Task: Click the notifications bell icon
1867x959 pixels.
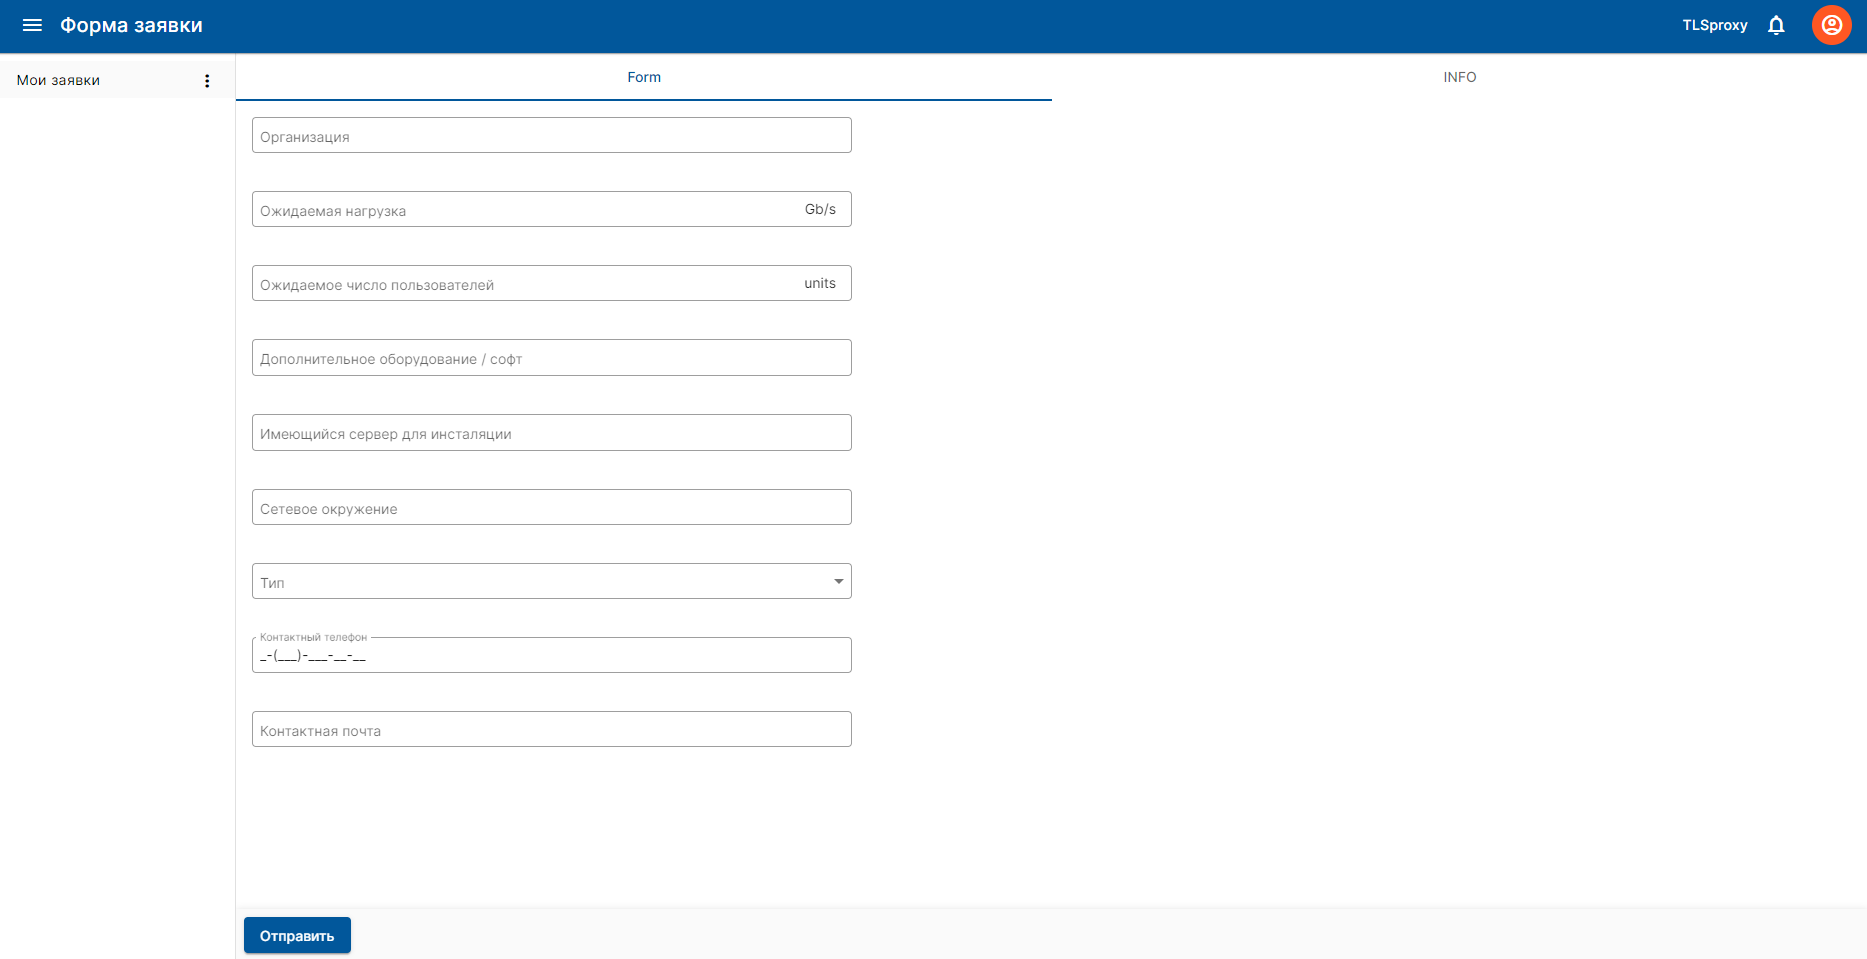Action: [x=1776, y=25]
